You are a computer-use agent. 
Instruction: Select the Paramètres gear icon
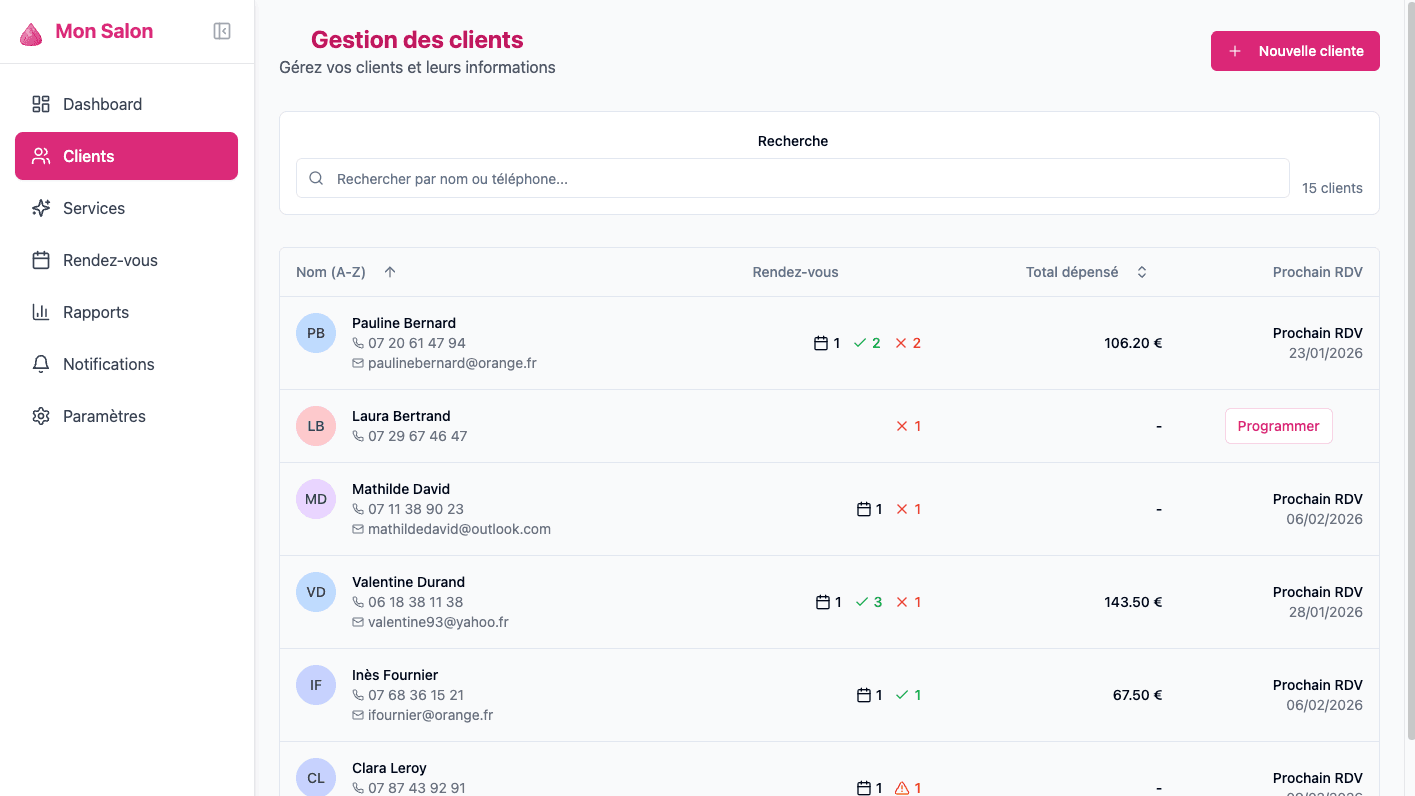(41, 416)
